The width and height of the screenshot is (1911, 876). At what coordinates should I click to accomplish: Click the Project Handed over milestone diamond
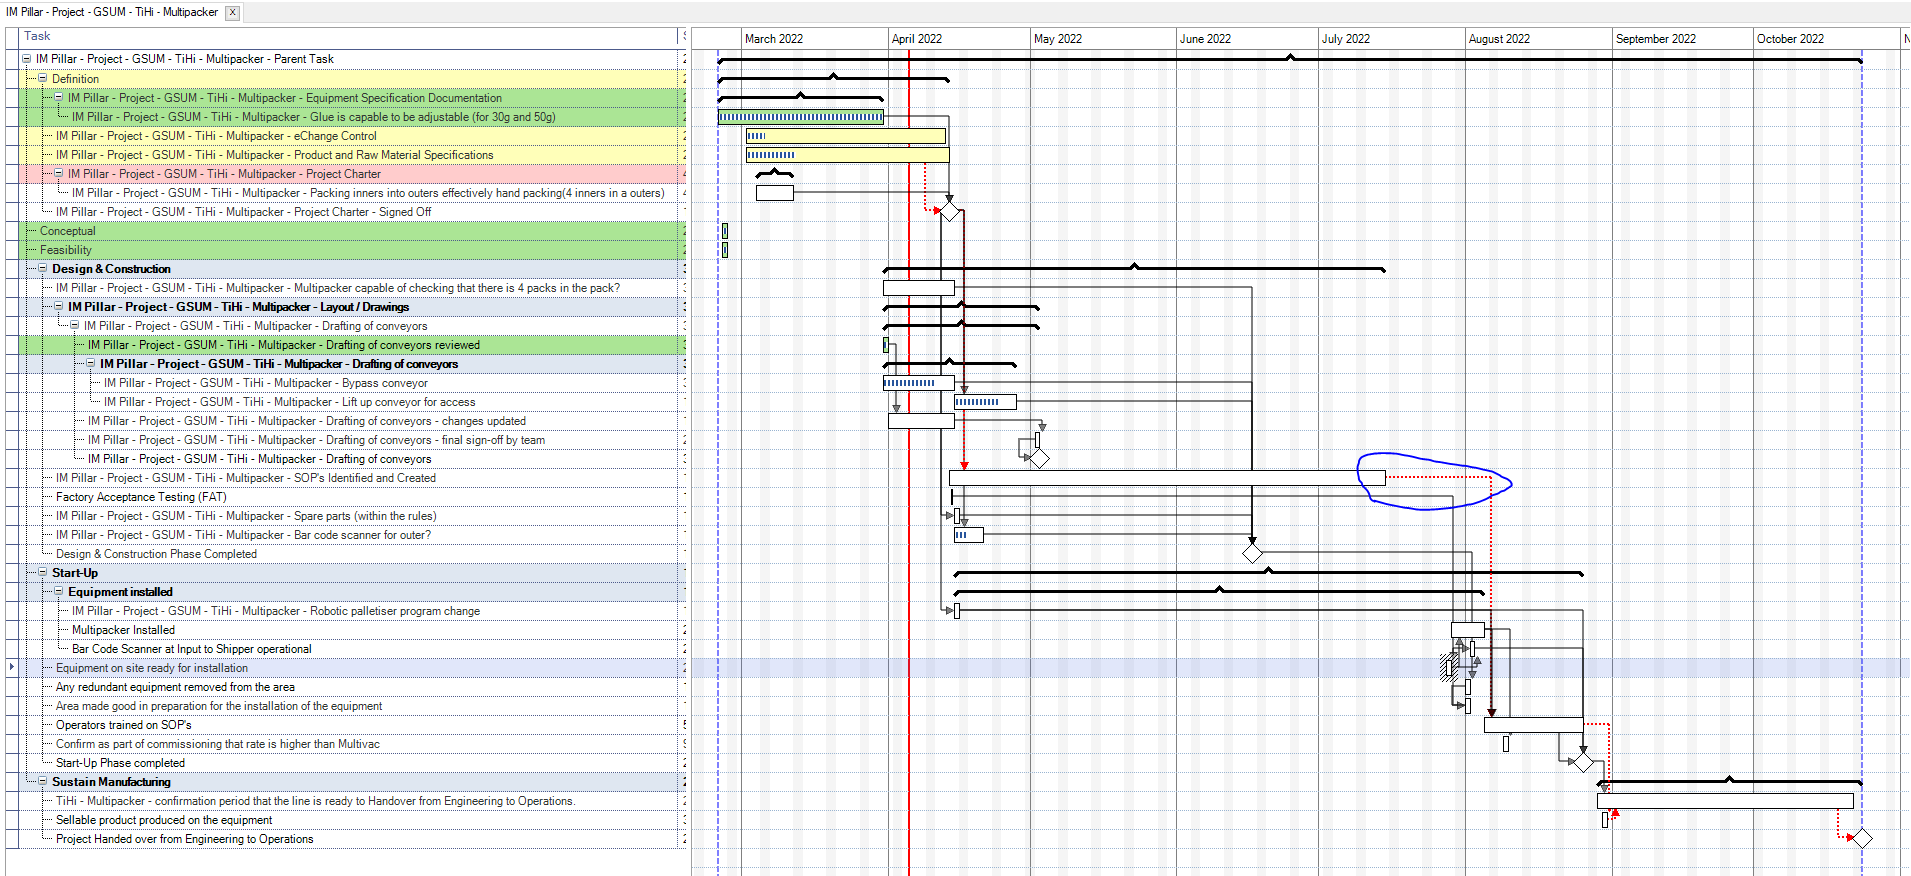1862,838
